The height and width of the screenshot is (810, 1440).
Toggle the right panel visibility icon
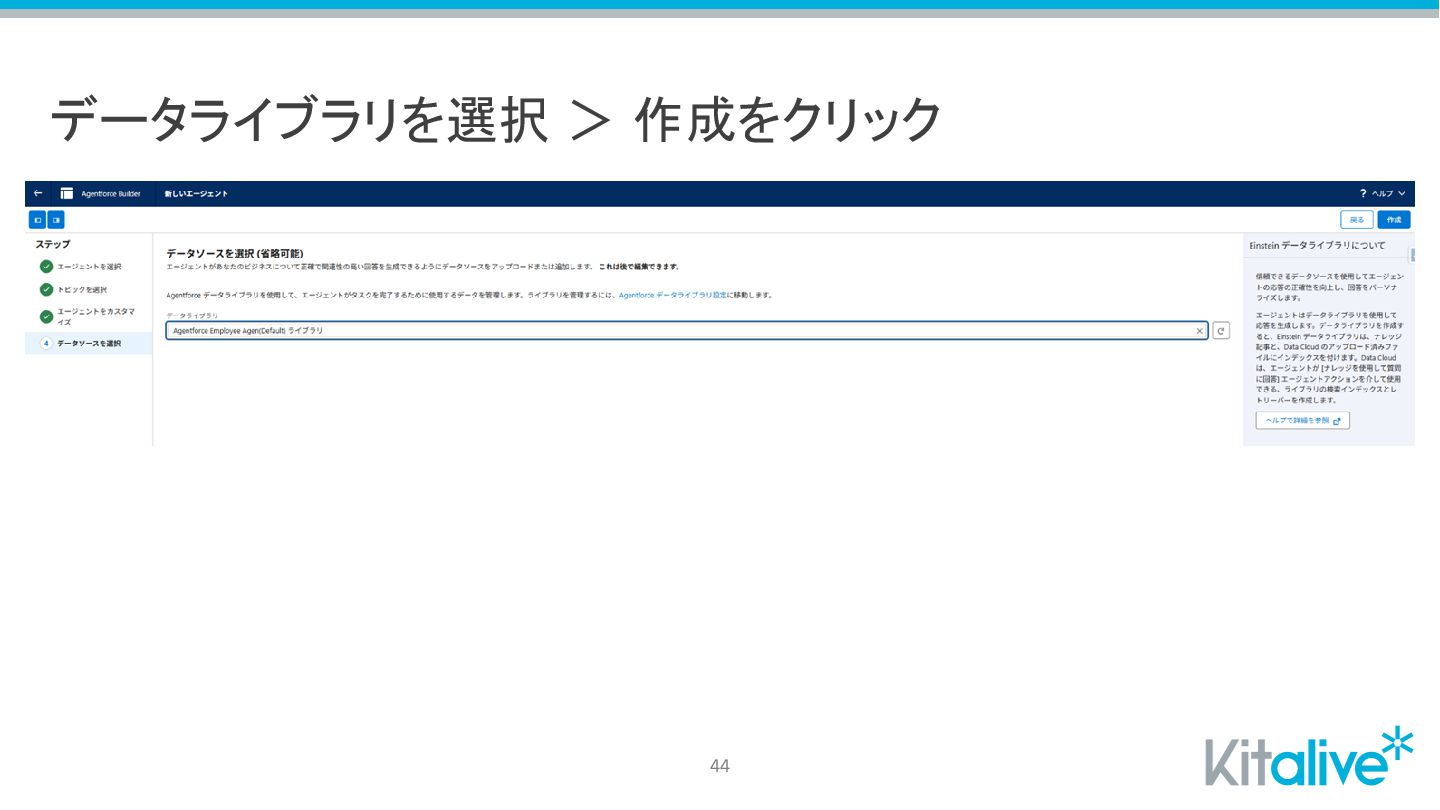click(x=56, y=220)
